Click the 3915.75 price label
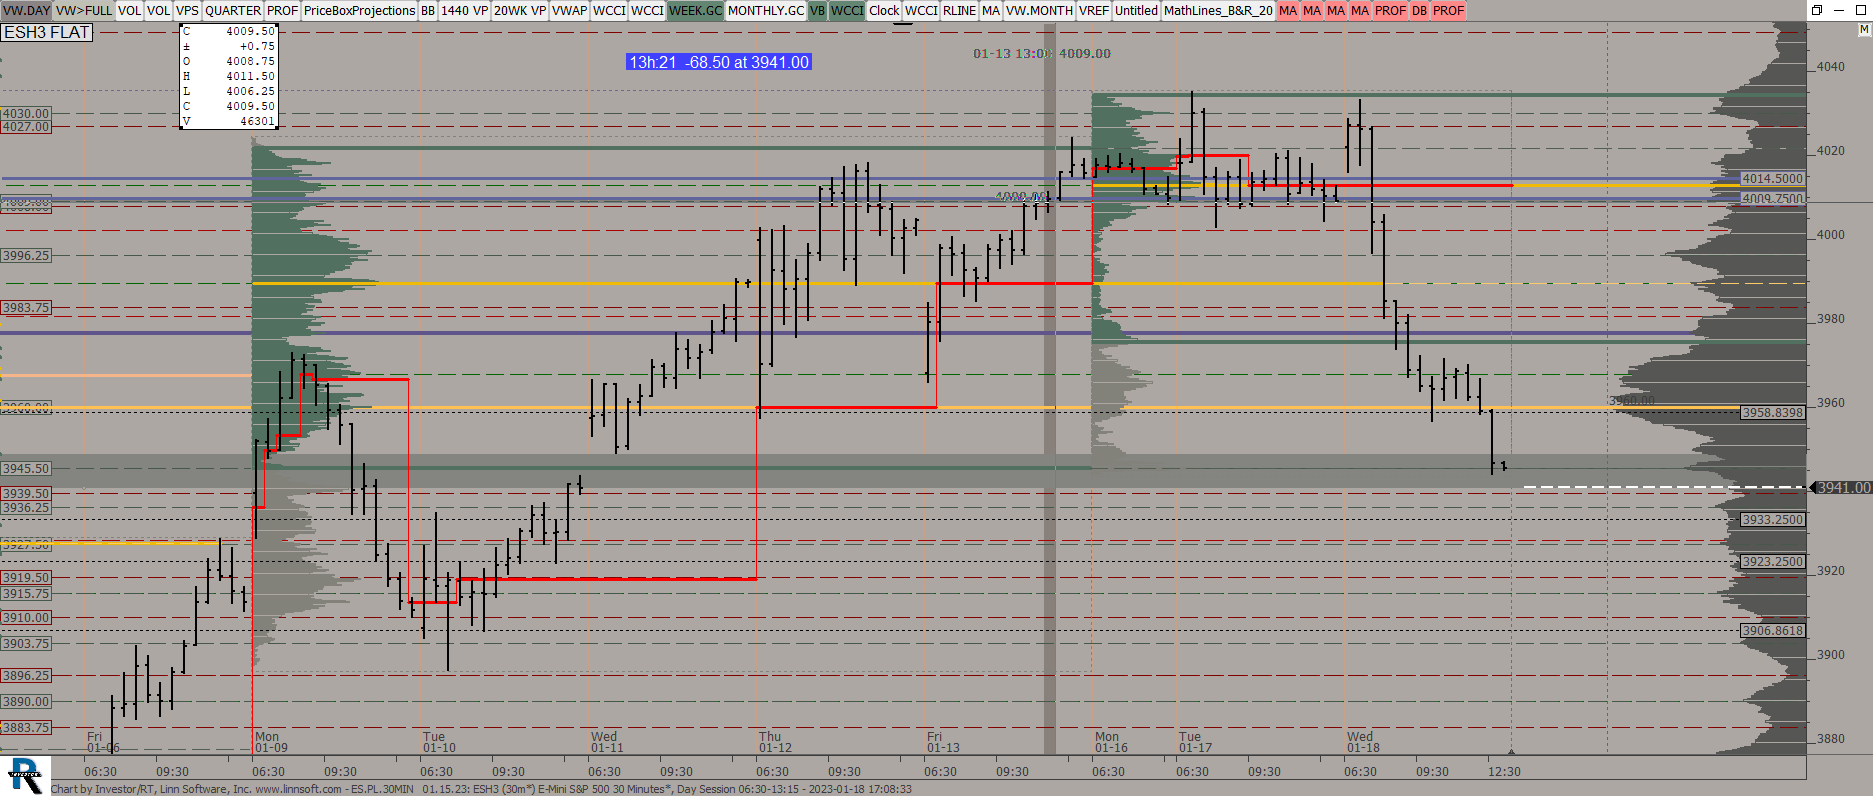This screenshot has width=1873, height=796. (26, 594)
